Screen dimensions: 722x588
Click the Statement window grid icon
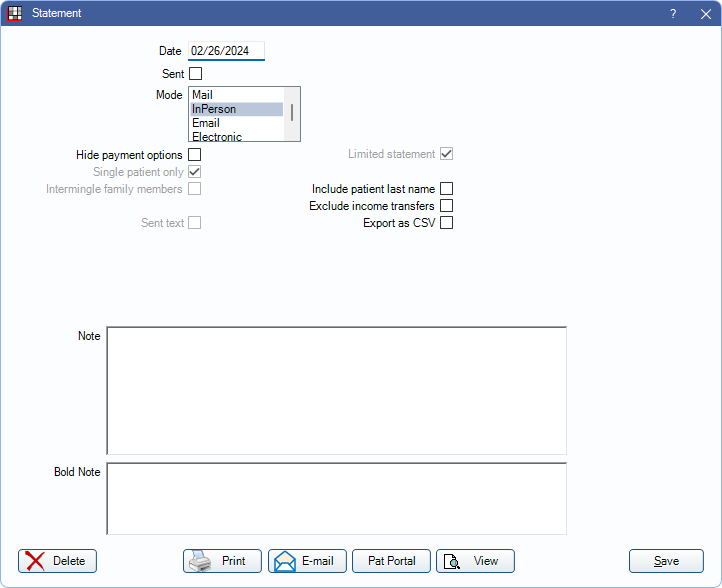pos(15,14)
